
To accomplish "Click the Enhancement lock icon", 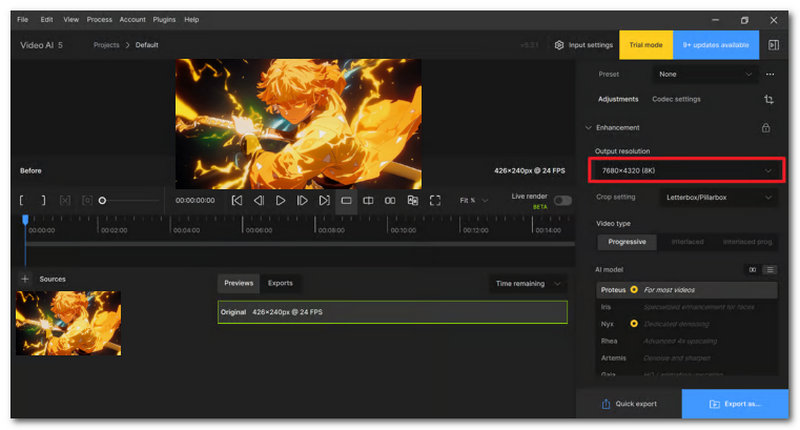I will pos(766,128).
